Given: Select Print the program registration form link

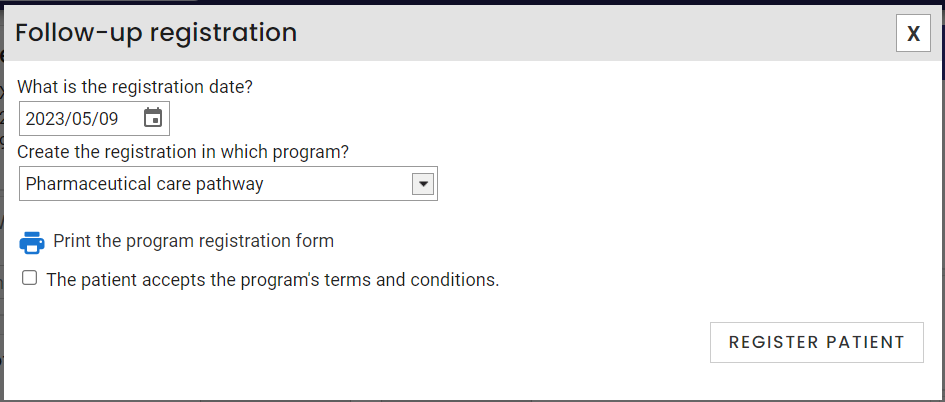Looking at the screenshot, I should 193,241.
